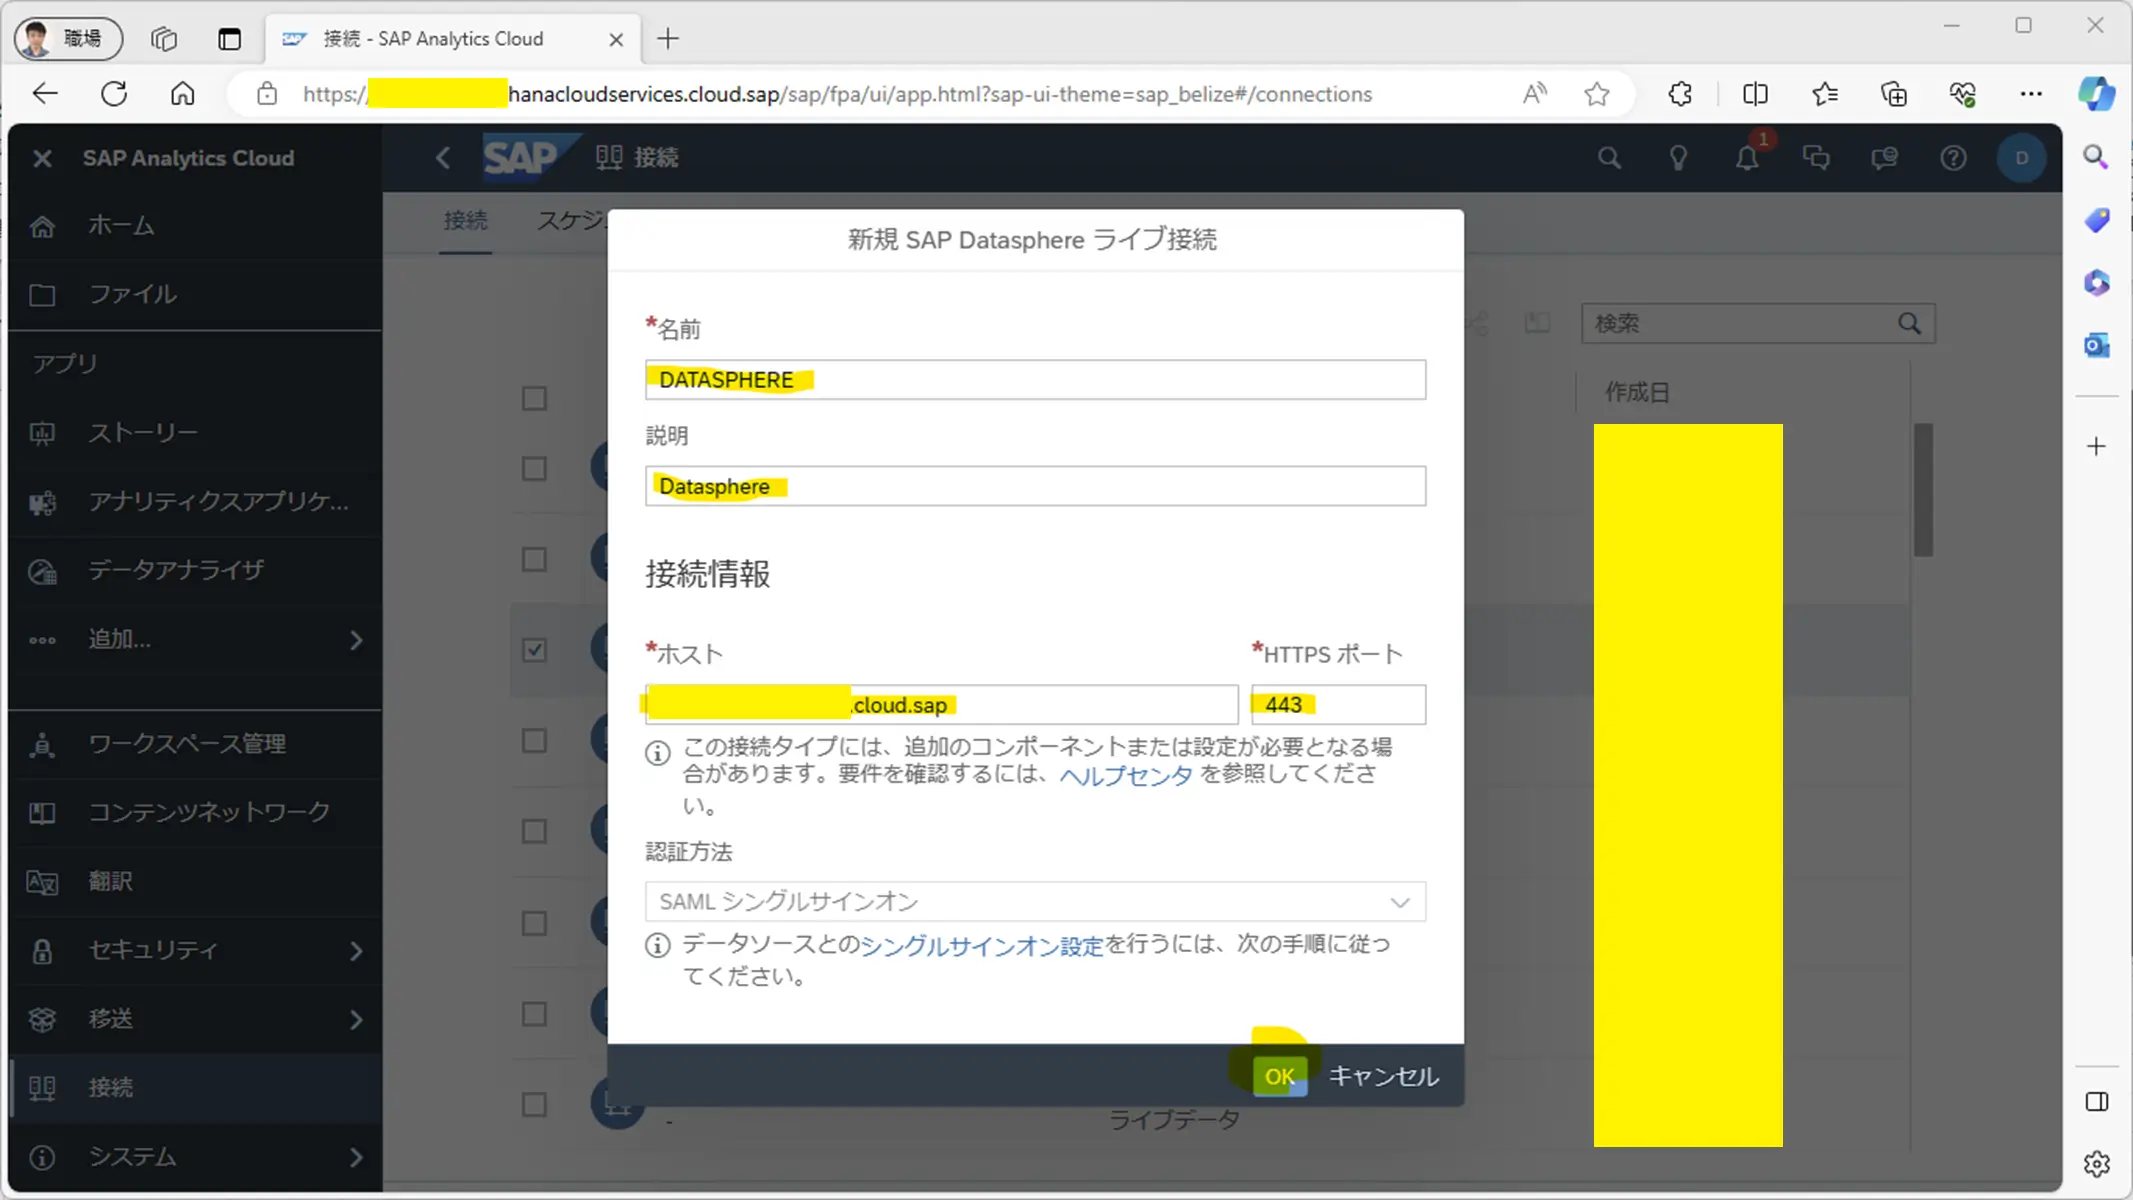Open the Edge Settings and more menu
This screenshot has width=2133, height=1200.
(2031, 94)
